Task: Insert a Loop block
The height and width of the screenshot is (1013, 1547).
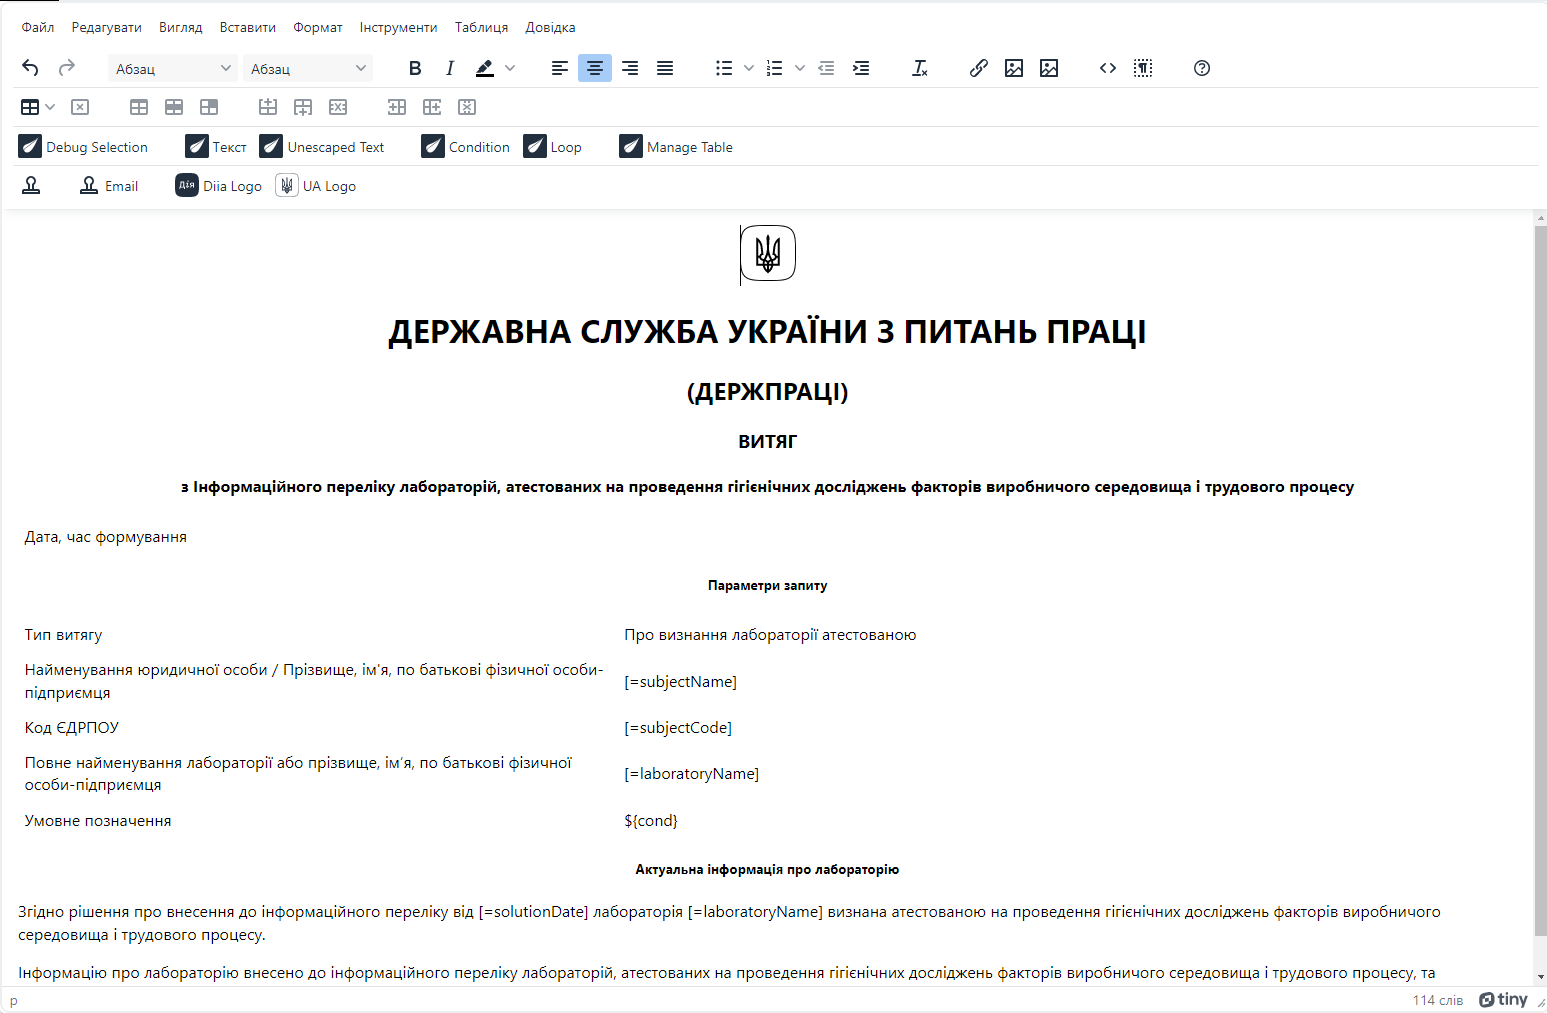Action: pos(553,147)
